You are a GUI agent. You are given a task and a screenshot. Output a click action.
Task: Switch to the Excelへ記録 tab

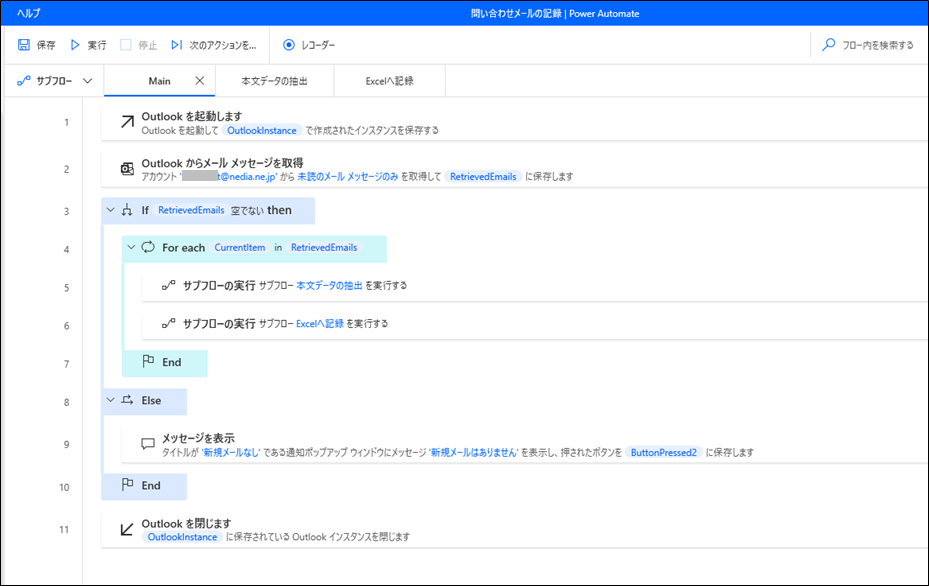click(x=389, y=81)
